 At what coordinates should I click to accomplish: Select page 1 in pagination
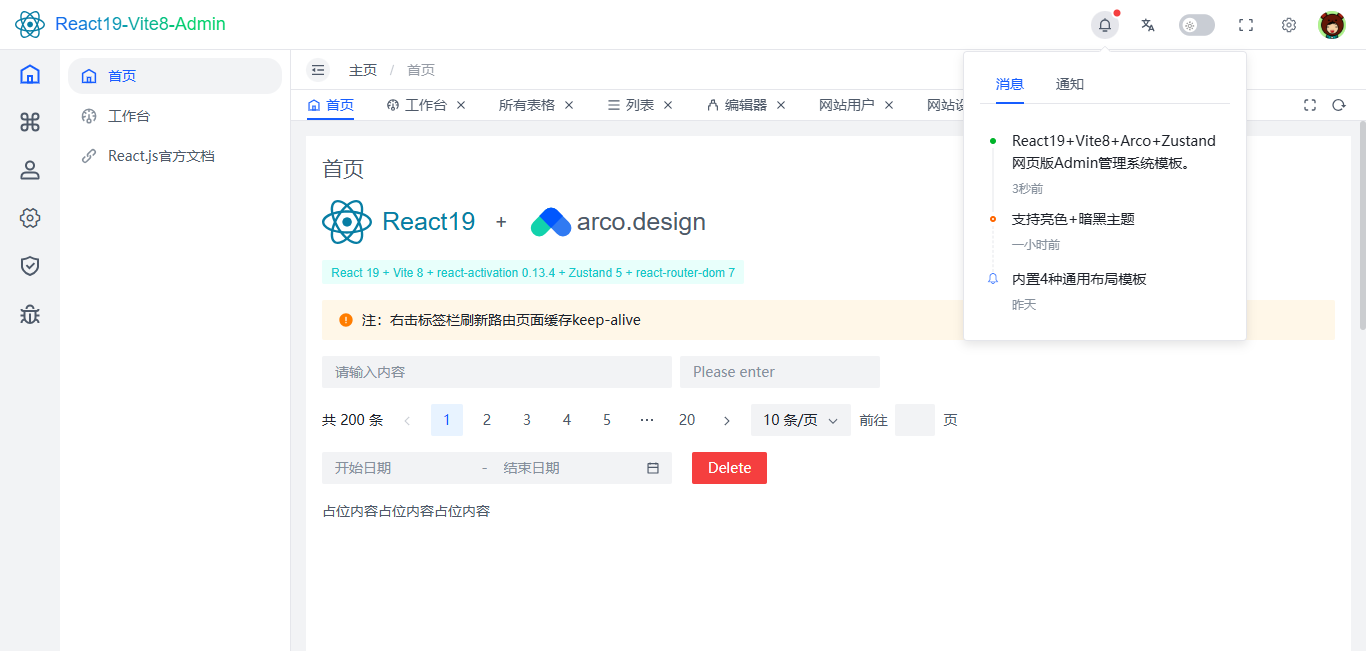coord(447,420)
